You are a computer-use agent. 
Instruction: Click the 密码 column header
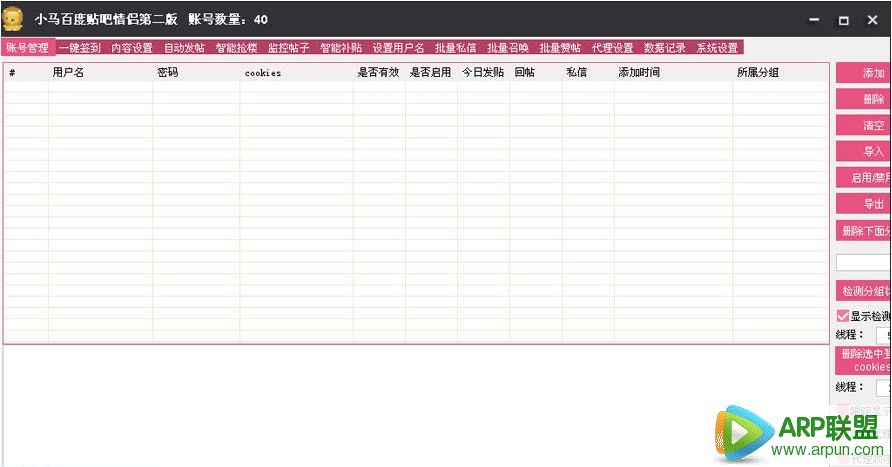coord(196,72)
